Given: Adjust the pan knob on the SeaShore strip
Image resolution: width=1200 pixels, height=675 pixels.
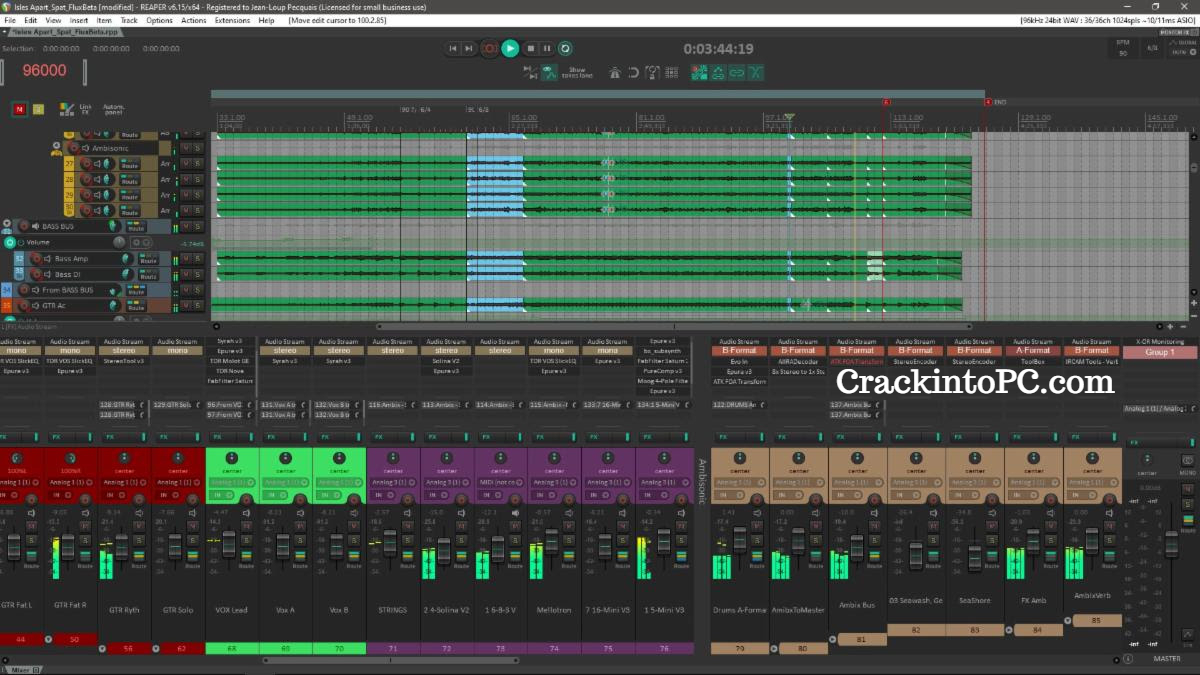Looking at the screenshot, I should [974, 458].
